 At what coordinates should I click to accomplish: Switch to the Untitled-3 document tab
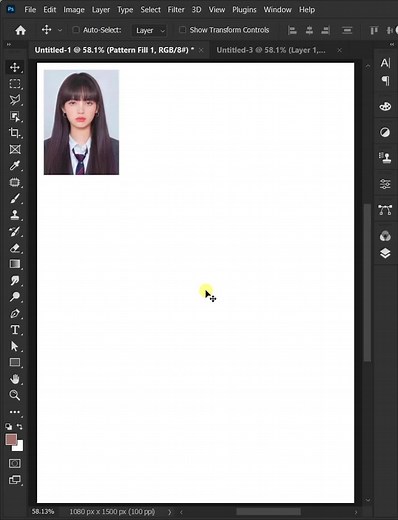pos(271,50)
